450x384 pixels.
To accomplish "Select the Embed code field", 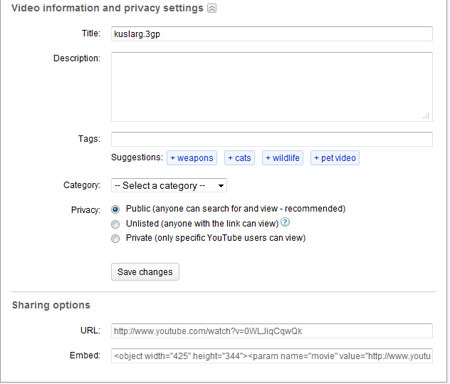I will 272,356.
